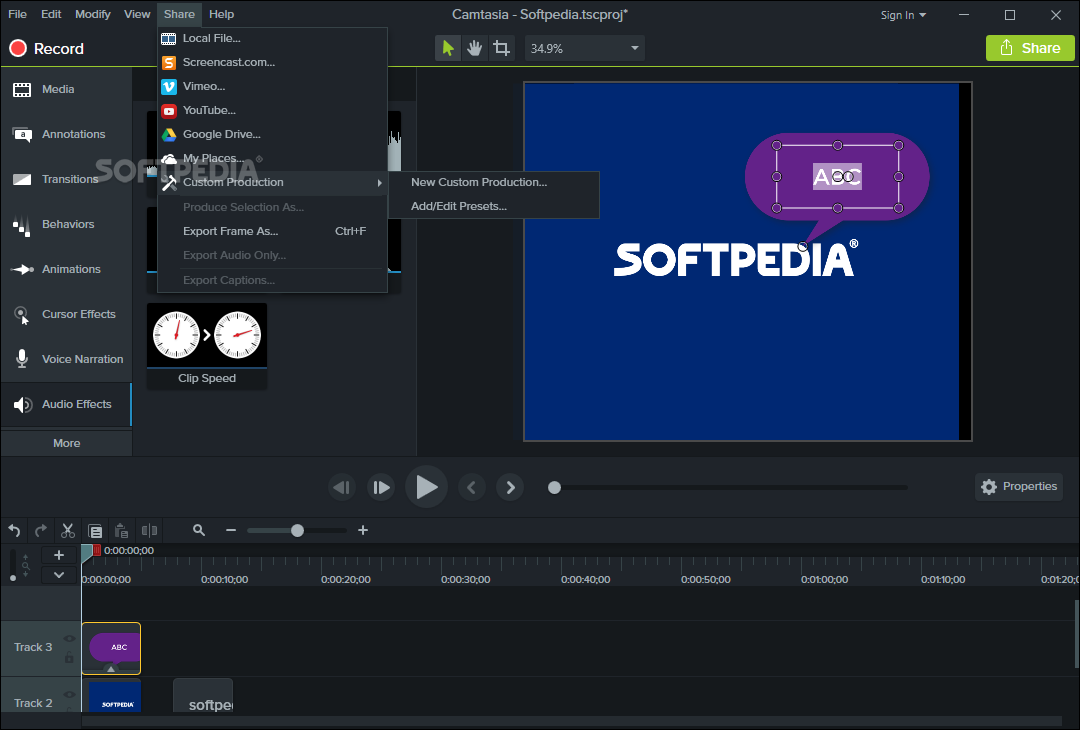This screenshot has height=730, width=1080.
Task: Open the Voice Narration tab
Action: pos(66,359)
